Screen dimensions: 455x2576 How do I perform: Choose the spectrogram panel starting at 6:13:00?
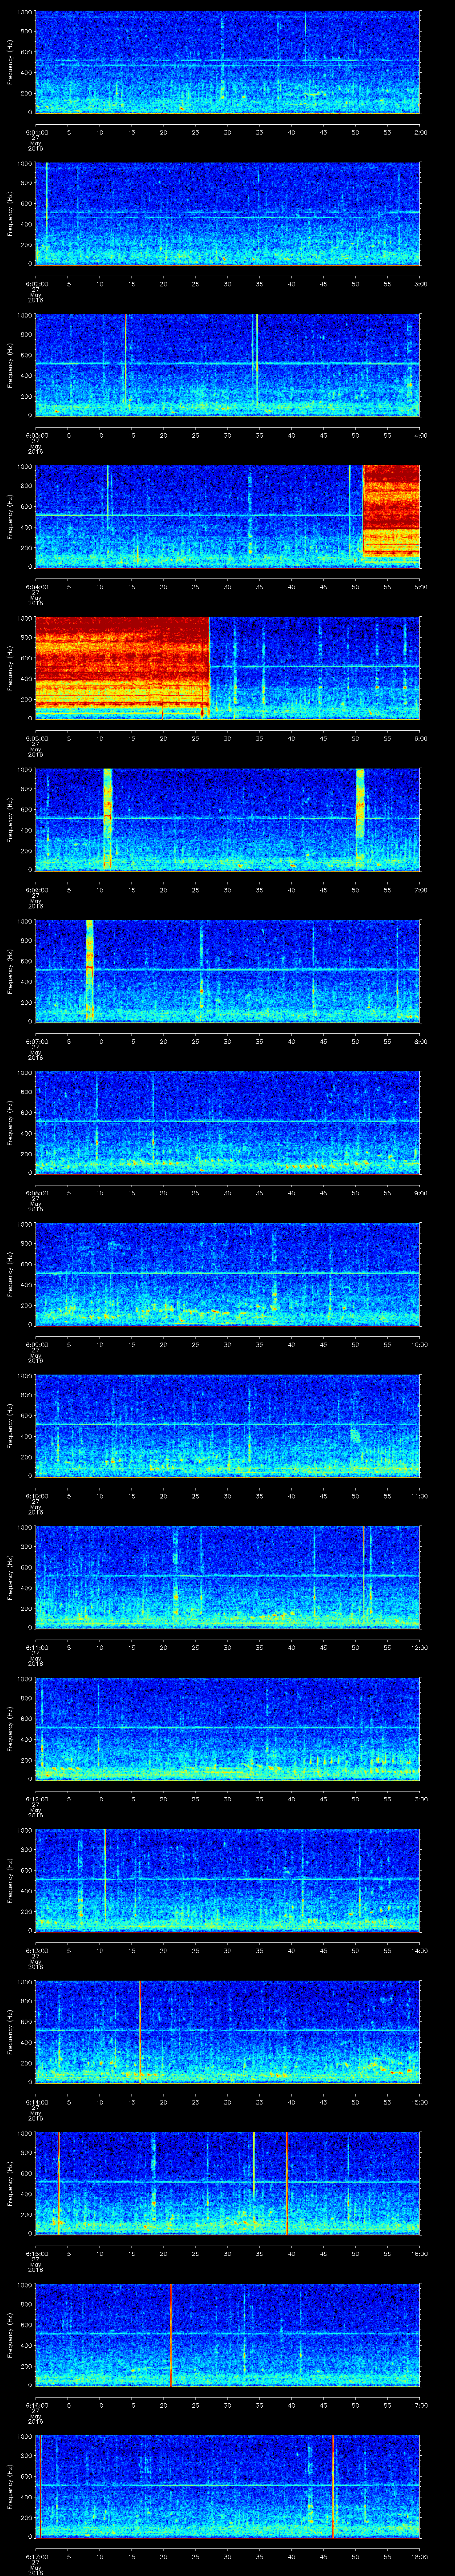(227, 1879)
